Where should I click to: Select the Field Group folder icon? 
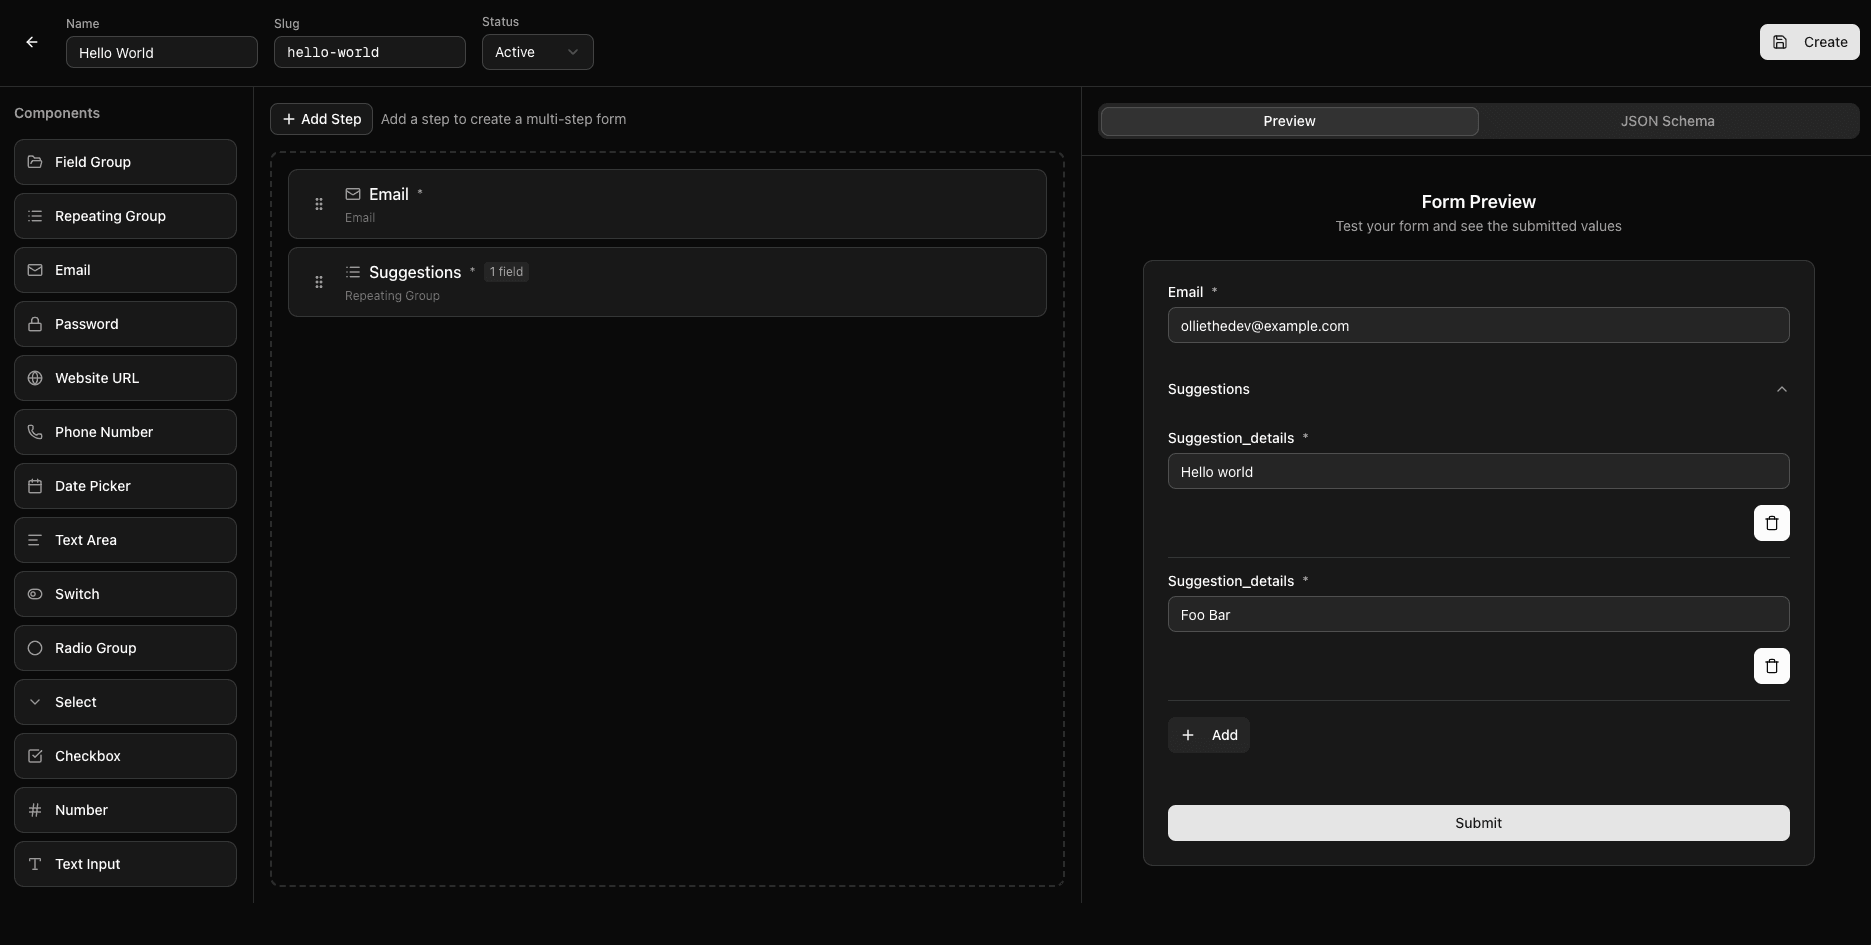point(35,162)
